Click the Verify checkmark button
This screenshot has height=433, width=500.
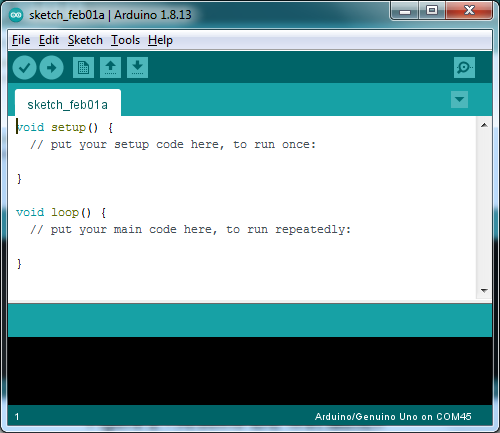pos(24,68)
